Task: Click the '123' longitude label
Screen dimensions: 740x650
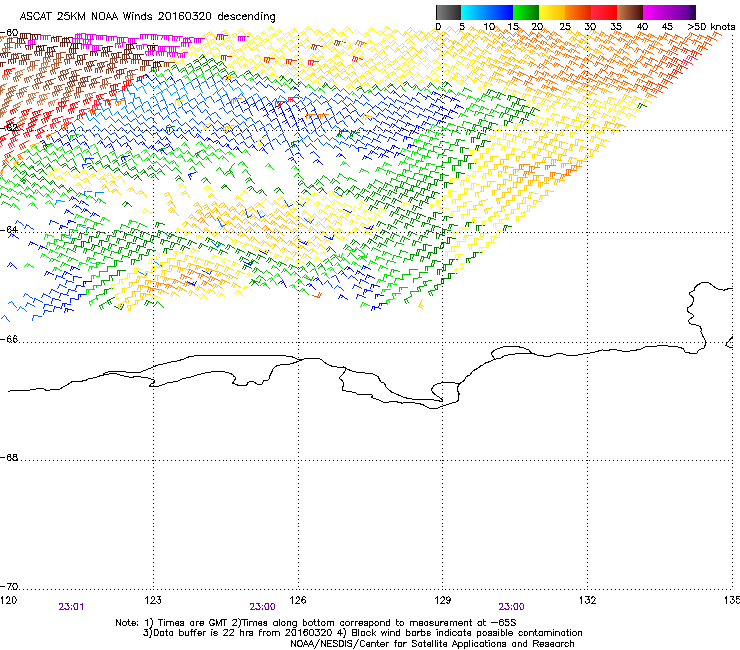Action: [x=153, y=600]
